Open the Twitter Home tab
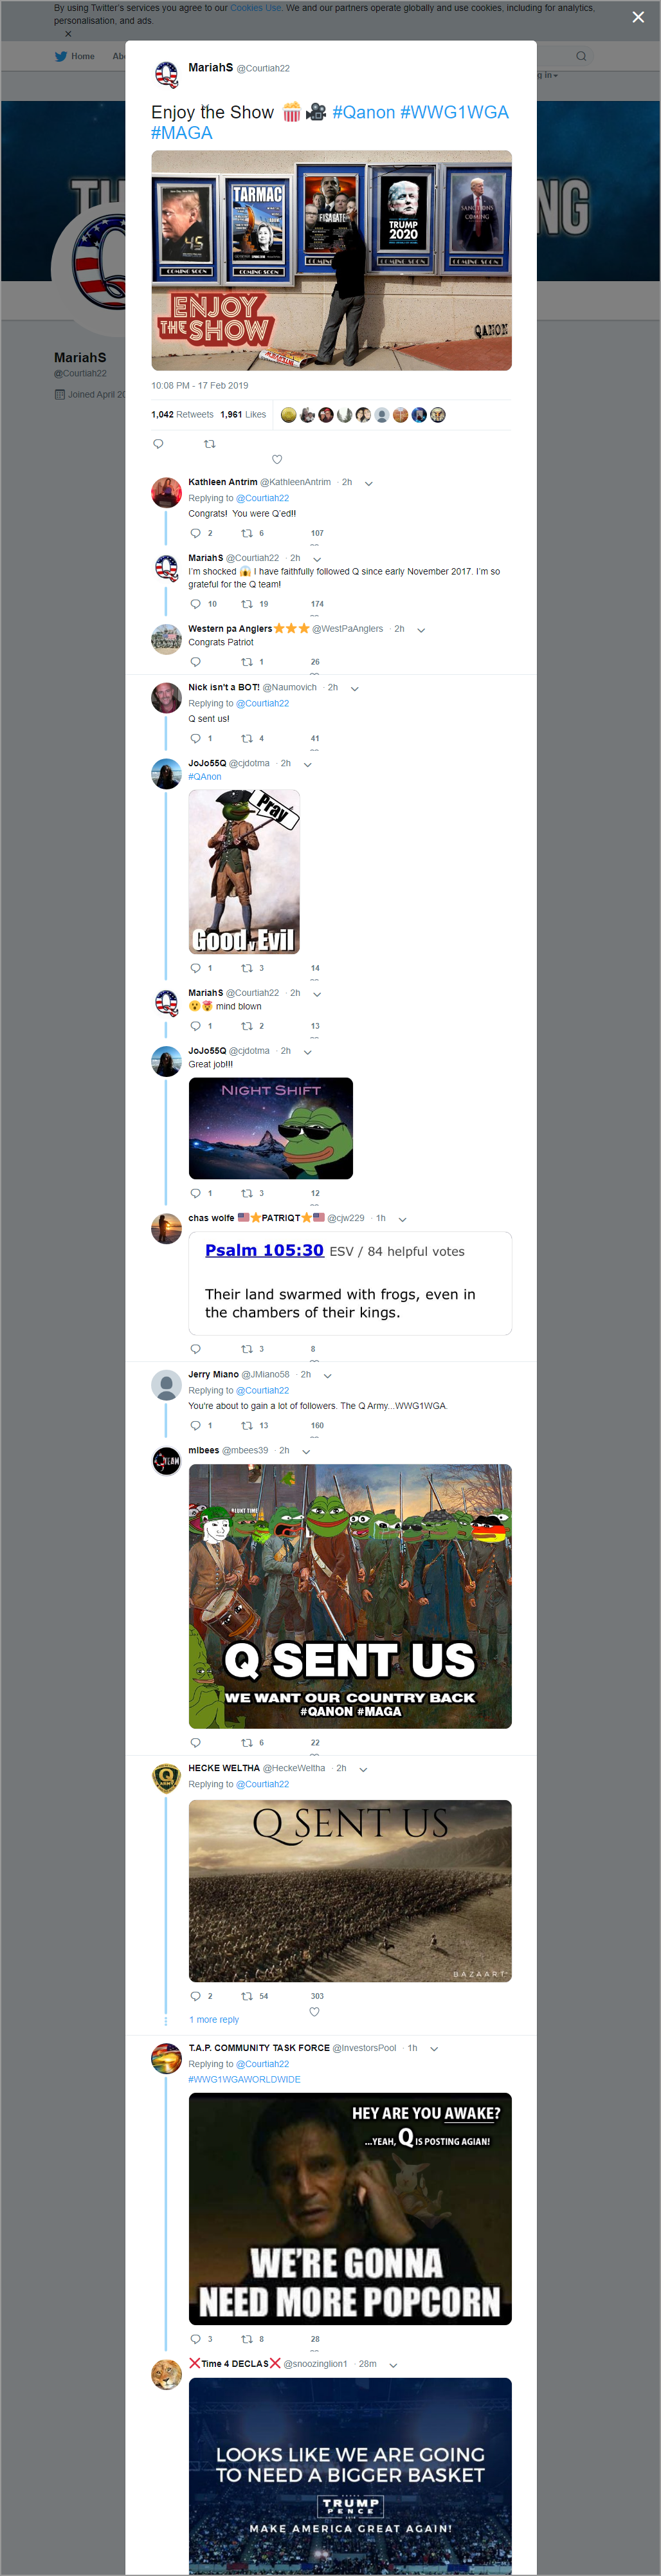The width and height of the screenshot is (661, 2576). coord(75,56)
